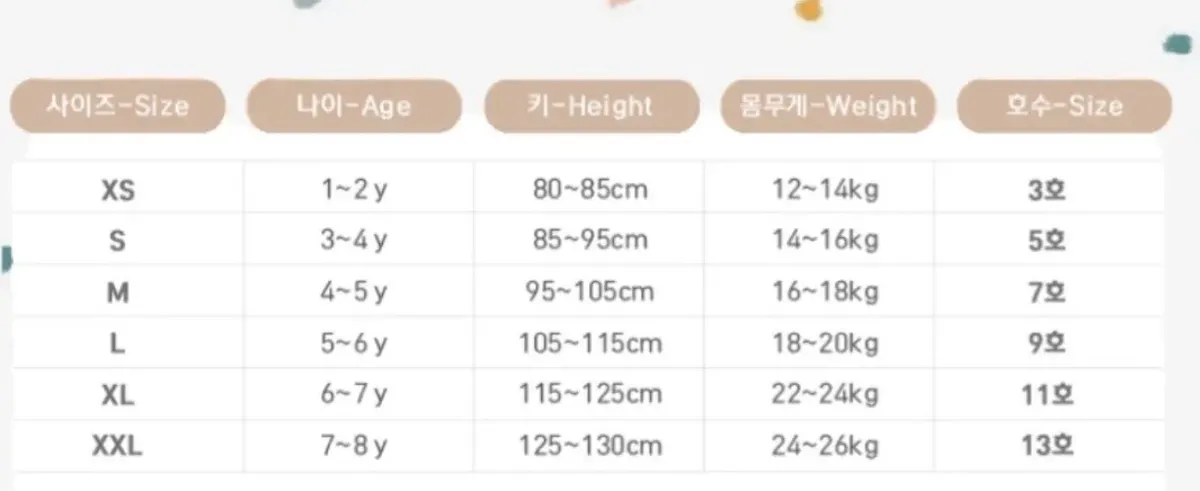This screenshot has width=1200, height=491.
Task: Click the S size row label
Action: (118, 240)
